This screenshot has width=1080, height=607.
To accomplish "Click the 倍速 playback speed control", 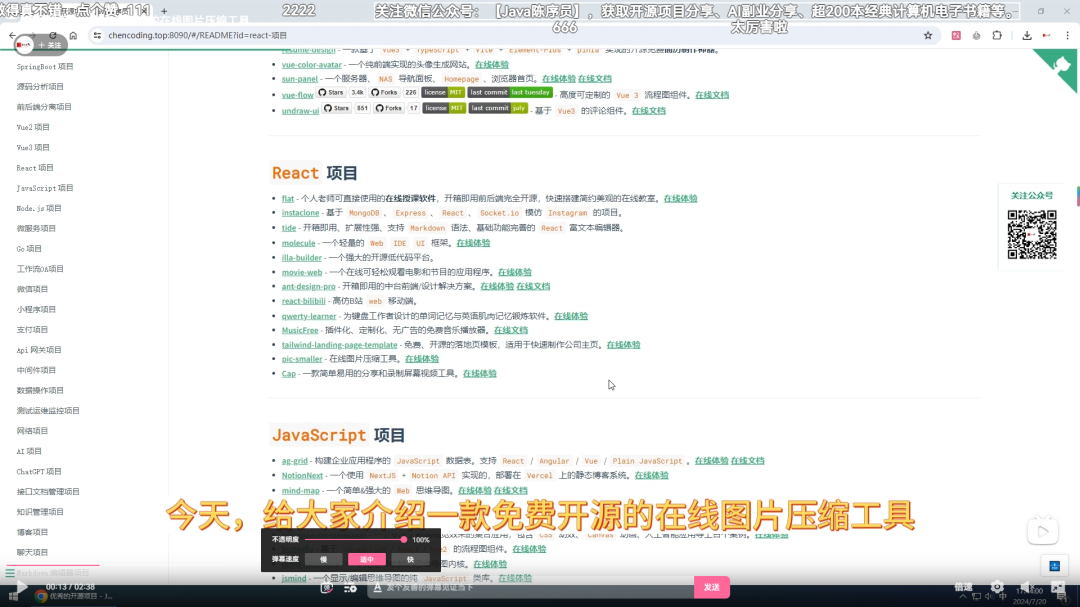I will (963, 587).
